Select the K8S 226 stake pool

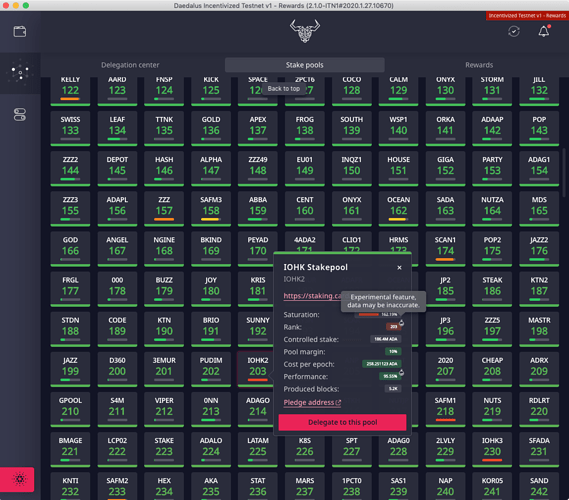pos(304,450)
